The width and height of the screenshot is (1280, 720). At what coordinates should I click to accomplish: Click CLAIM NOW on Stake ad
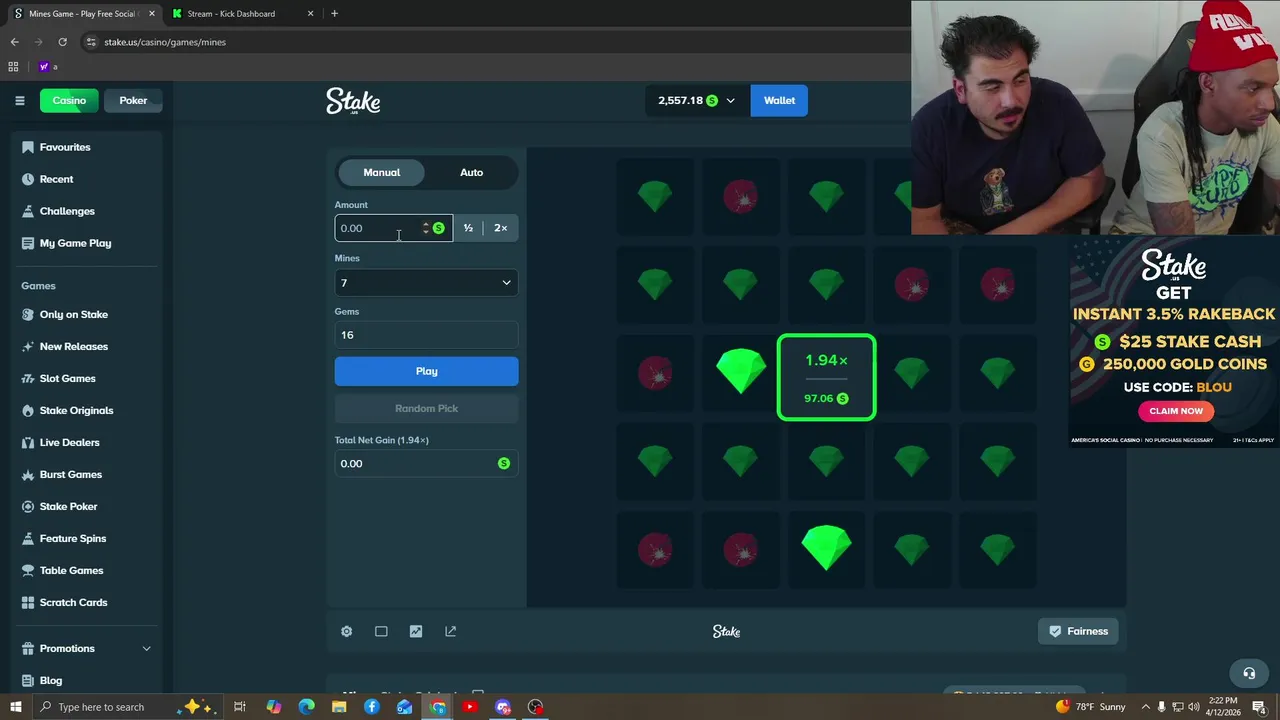click(1176, 411)
